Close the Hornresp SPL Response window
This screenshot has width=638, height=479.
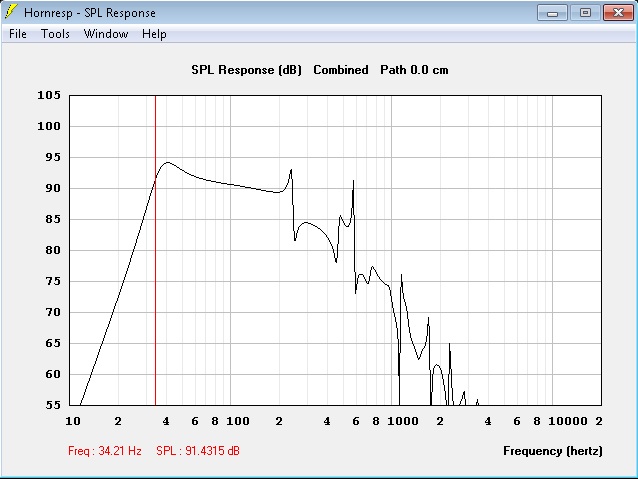(x=618, y=13)
